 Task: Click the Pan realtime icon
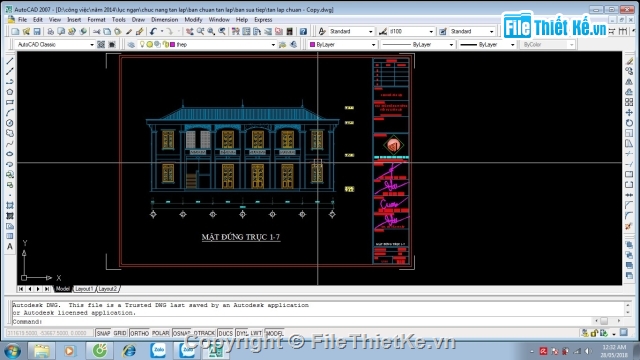pos(189,31)
